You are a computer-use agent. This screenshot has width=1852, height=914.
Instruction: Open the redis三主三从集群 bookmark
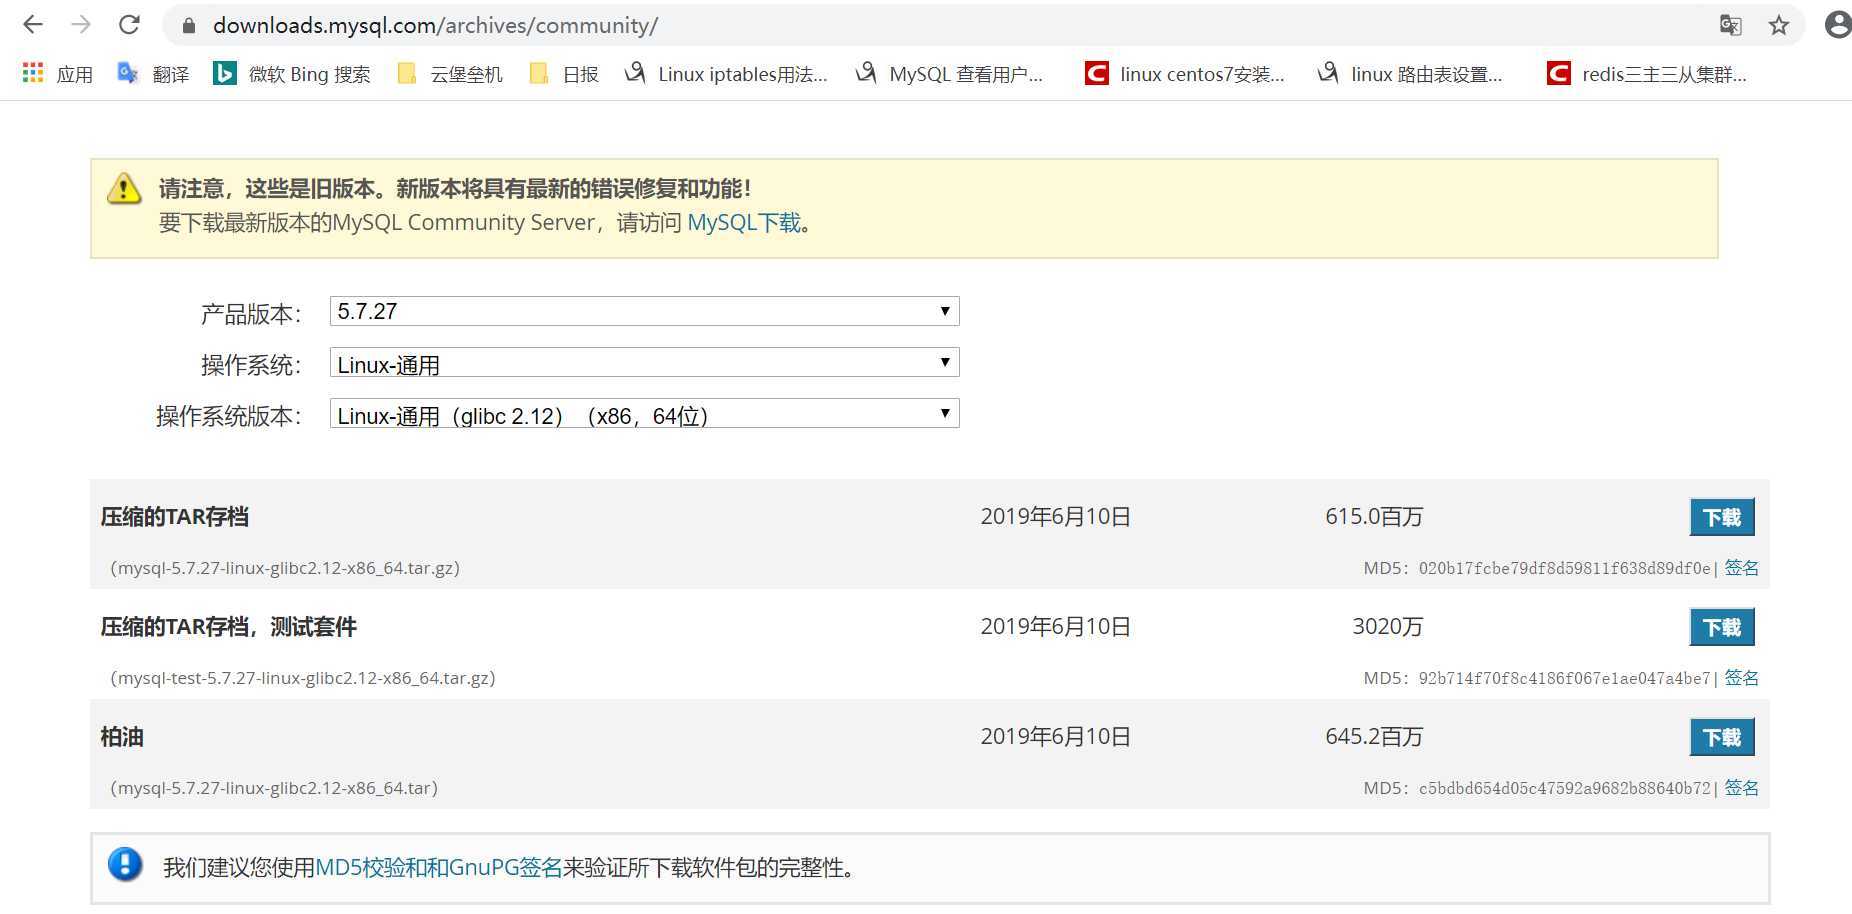point(1647,74)
